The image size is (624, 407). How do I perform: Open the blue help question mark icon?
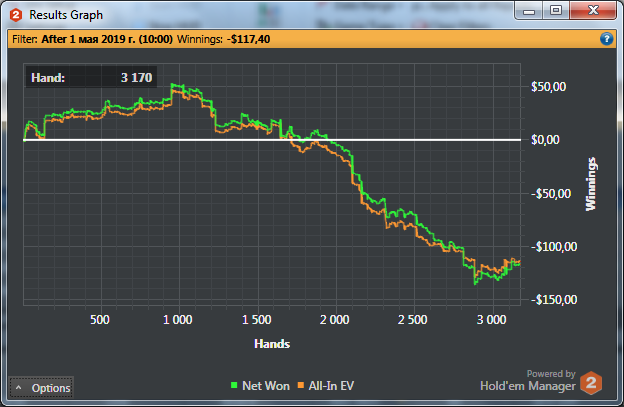[x=606, y=39]
